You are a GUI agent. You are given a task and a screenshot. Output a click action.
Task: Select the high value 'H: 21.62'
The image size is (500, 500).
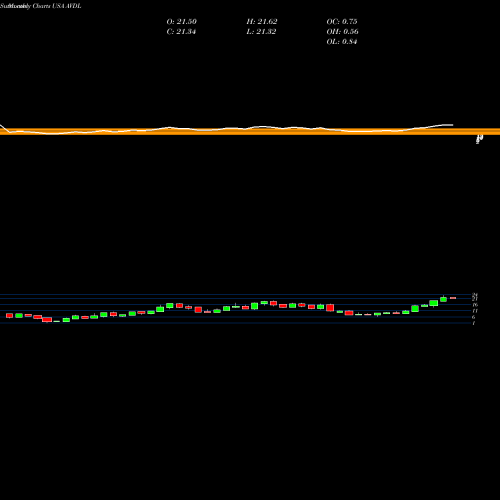262,22
